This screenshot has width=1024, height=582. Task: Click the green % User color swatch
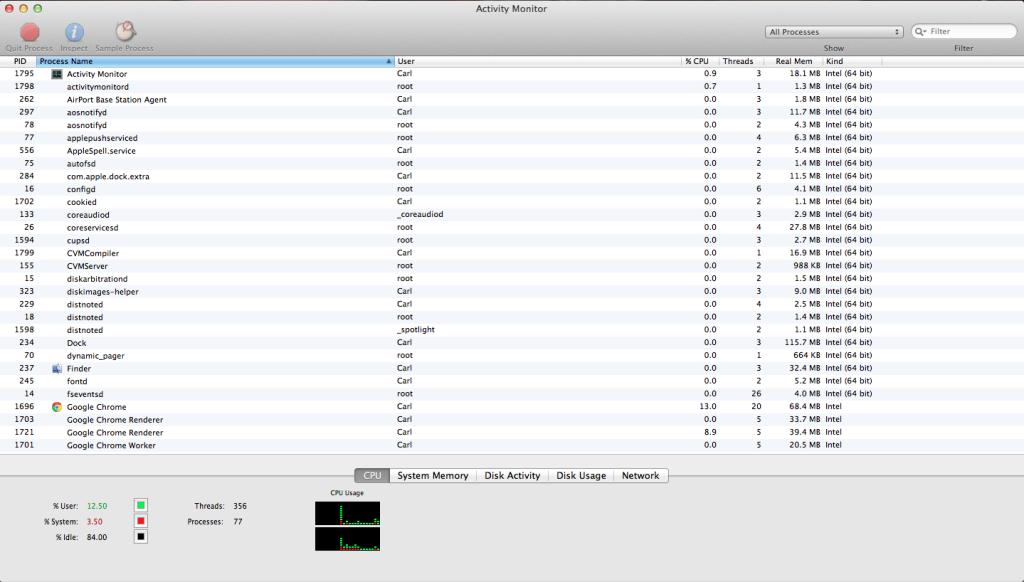point(140,506)
